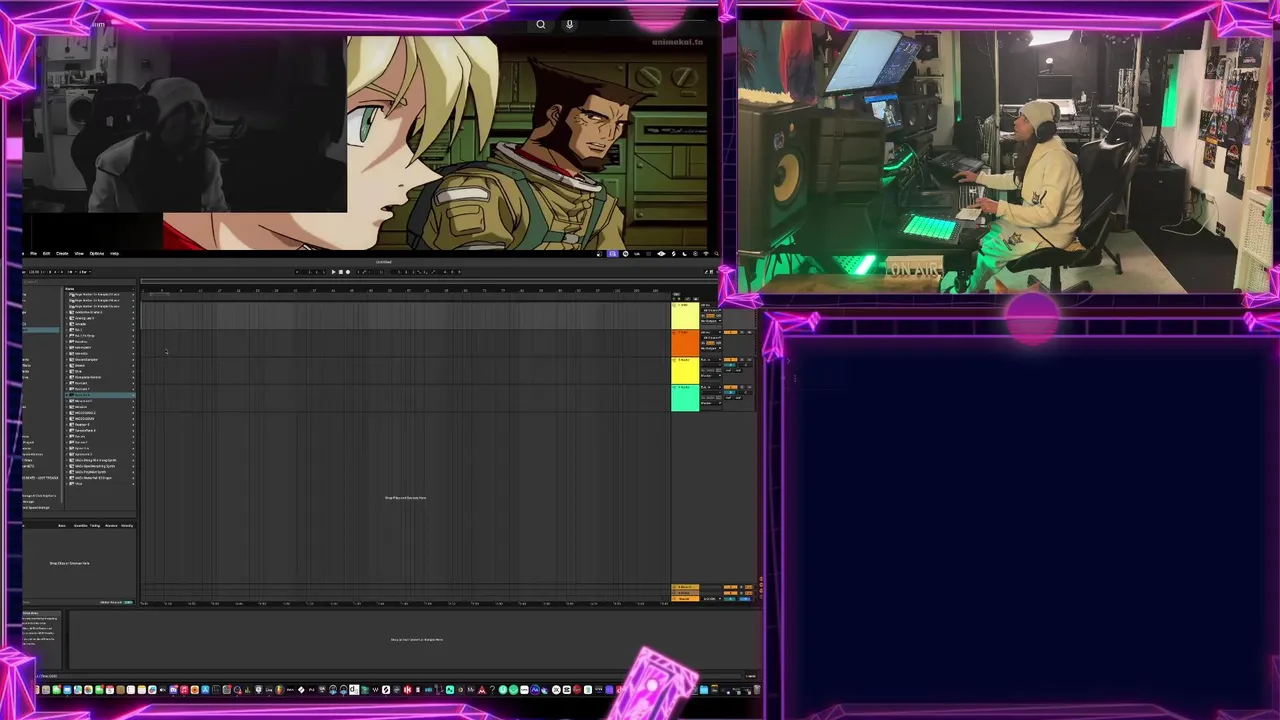This screenshot has width=1280, height=720.
Task: Click the Wi-Fi icon in the macOS menu bar
Action: pyautogui.click(x=706, y=254)
